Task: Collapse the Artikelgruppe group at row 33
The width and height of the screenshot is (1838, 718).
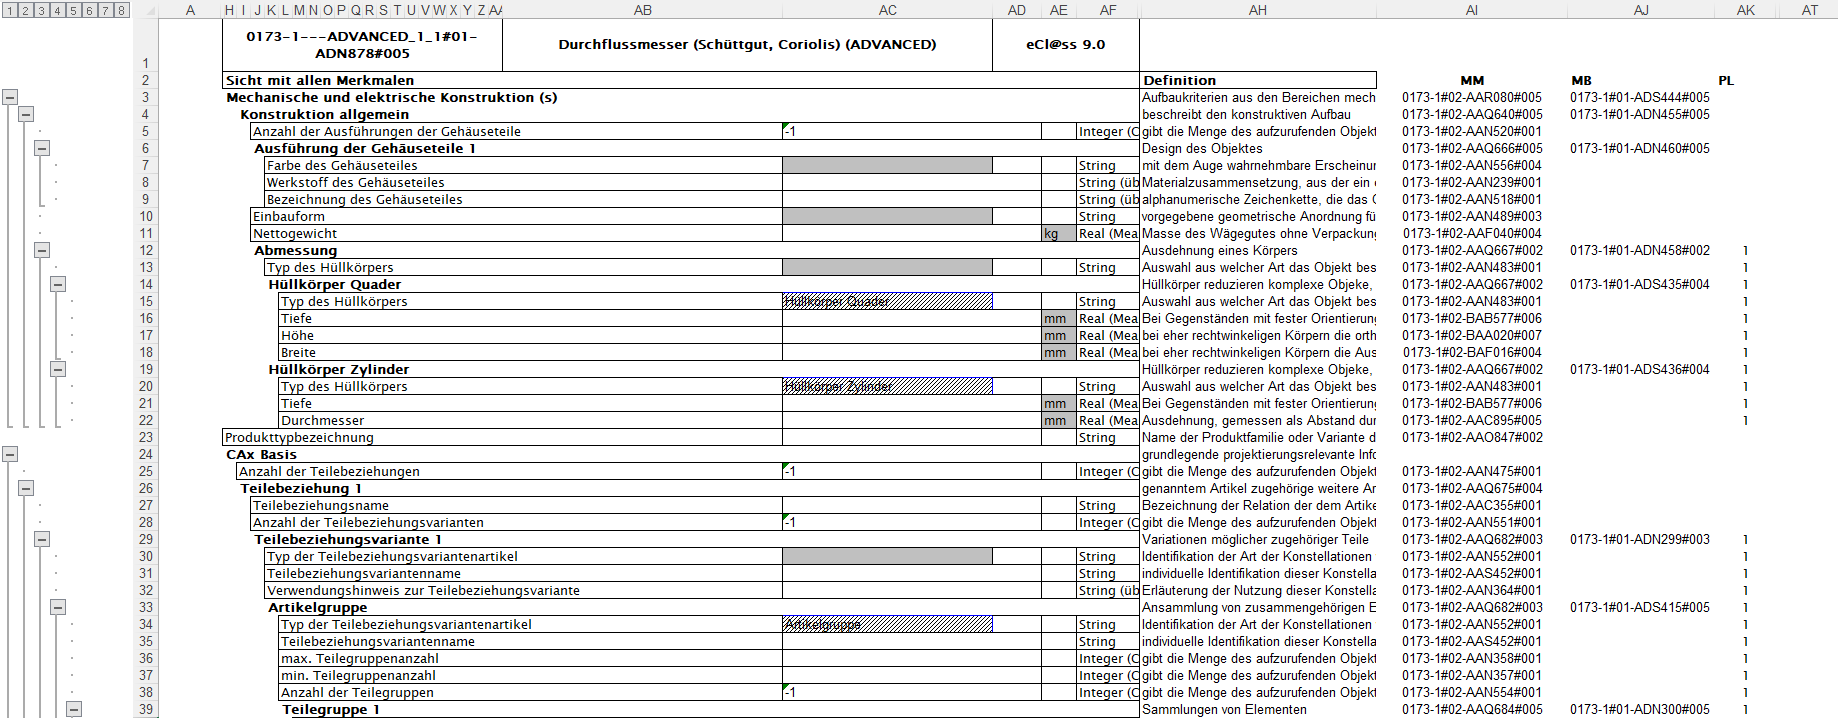Action: click(x=58, y=607)
